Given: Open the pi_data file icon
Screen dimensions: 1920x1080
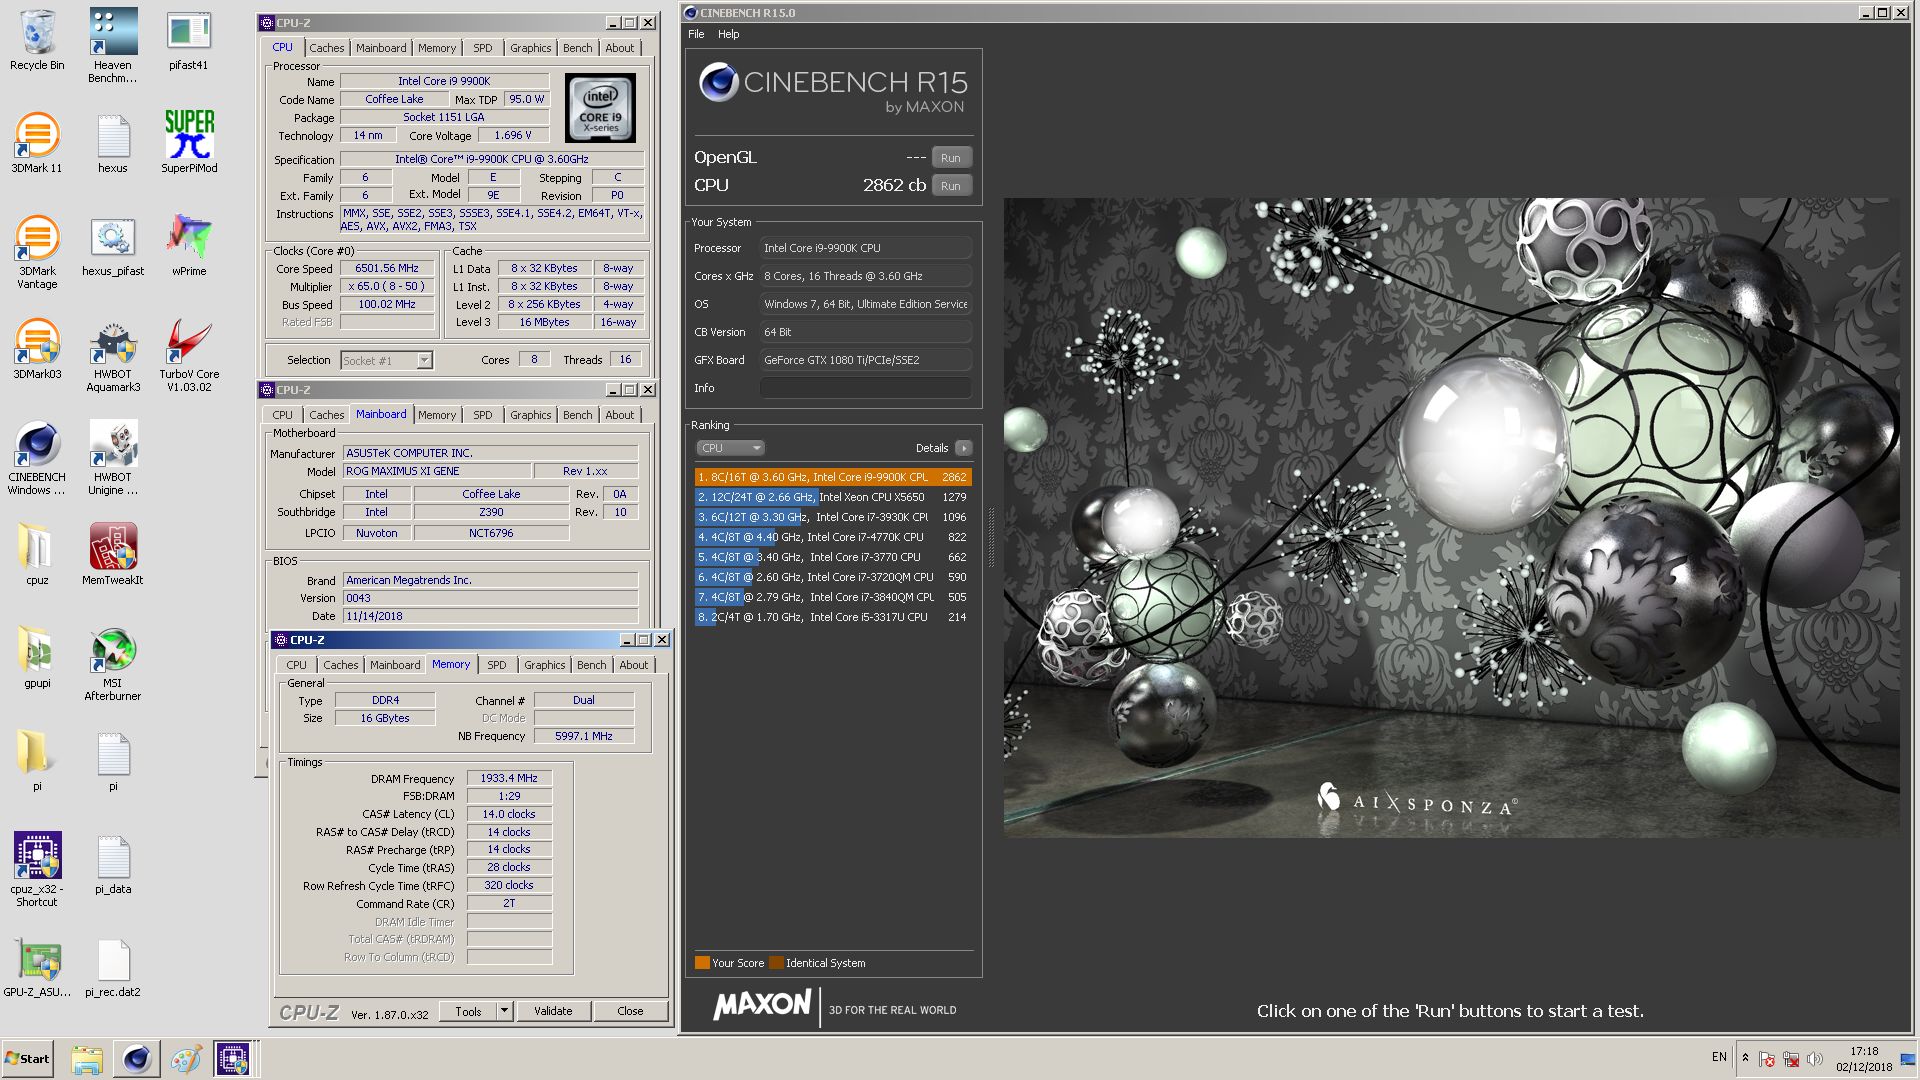Looking at the screenshot, I should 113,864.
